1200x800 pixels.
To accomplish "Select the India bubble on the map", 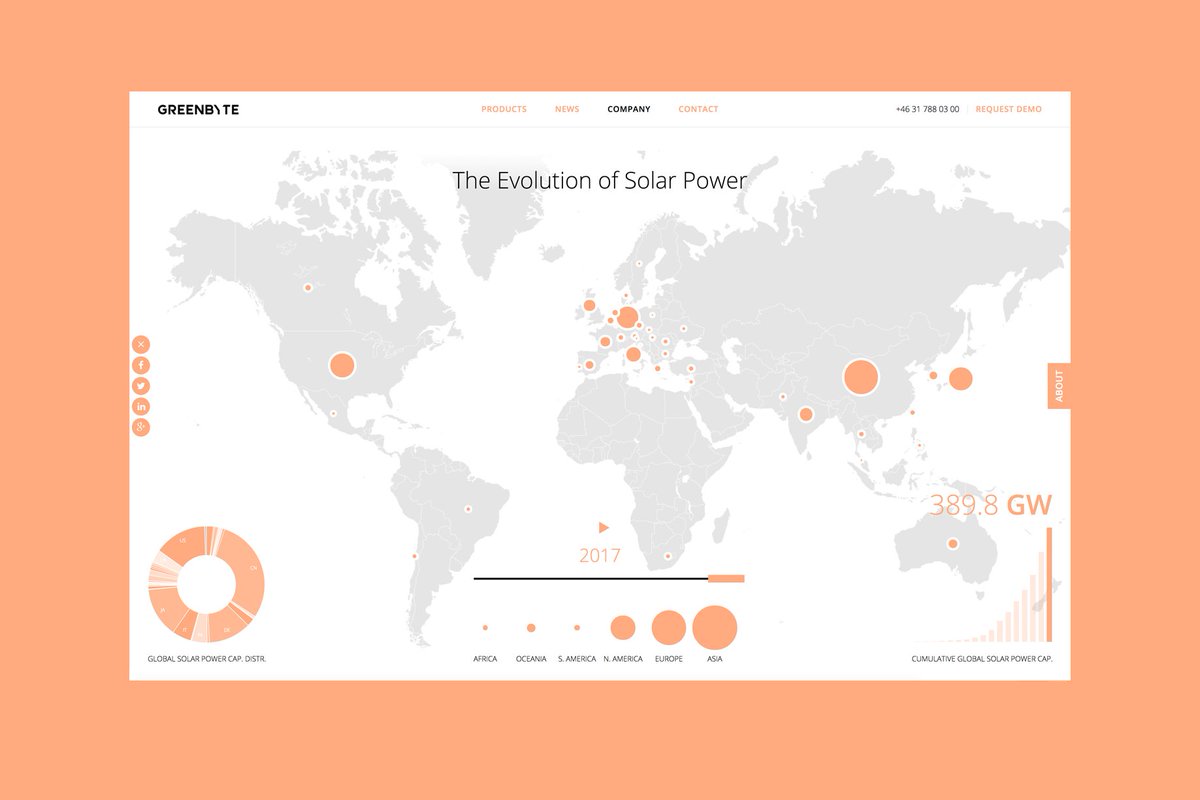I will tap(805, 414).
